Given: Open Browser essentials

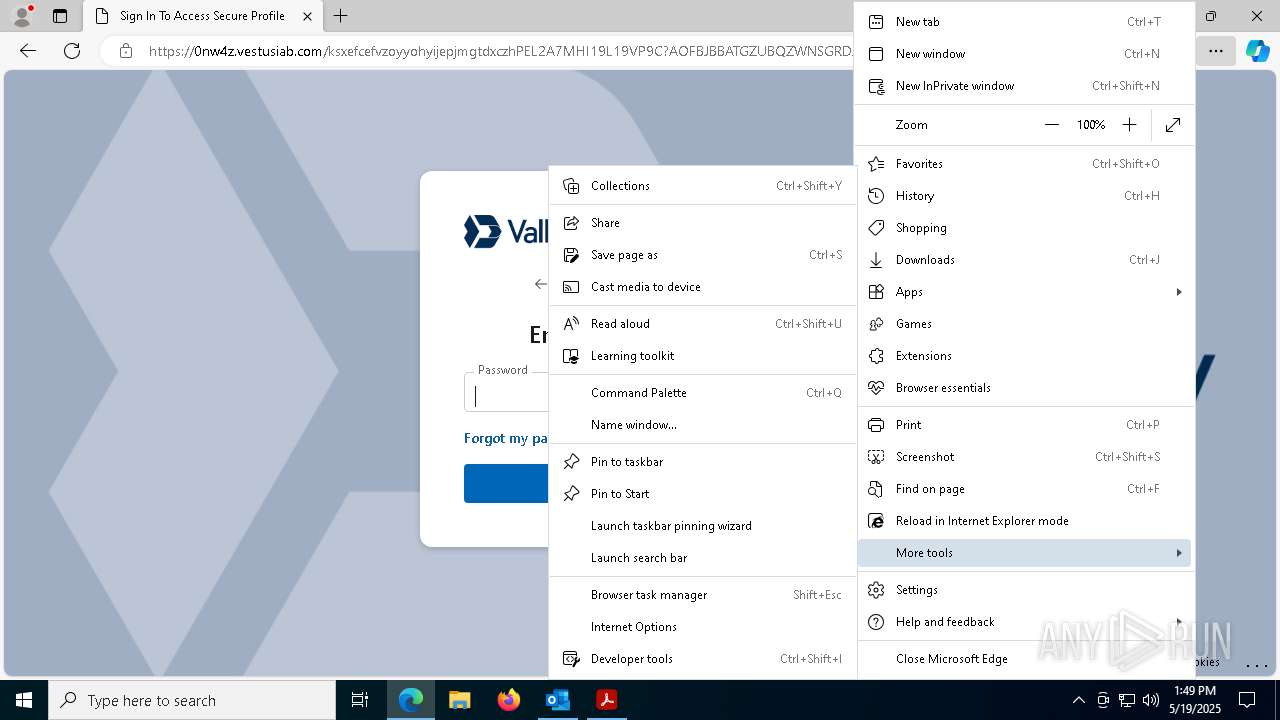Looking at the screenshot, I should [1025, 388].
